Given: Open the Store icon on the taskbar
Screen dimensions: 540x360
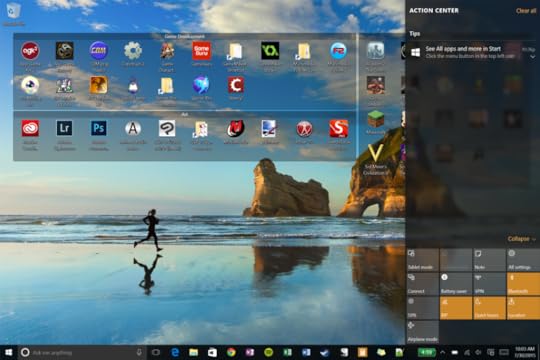Looking at the screenshot, I should point(212,352).
